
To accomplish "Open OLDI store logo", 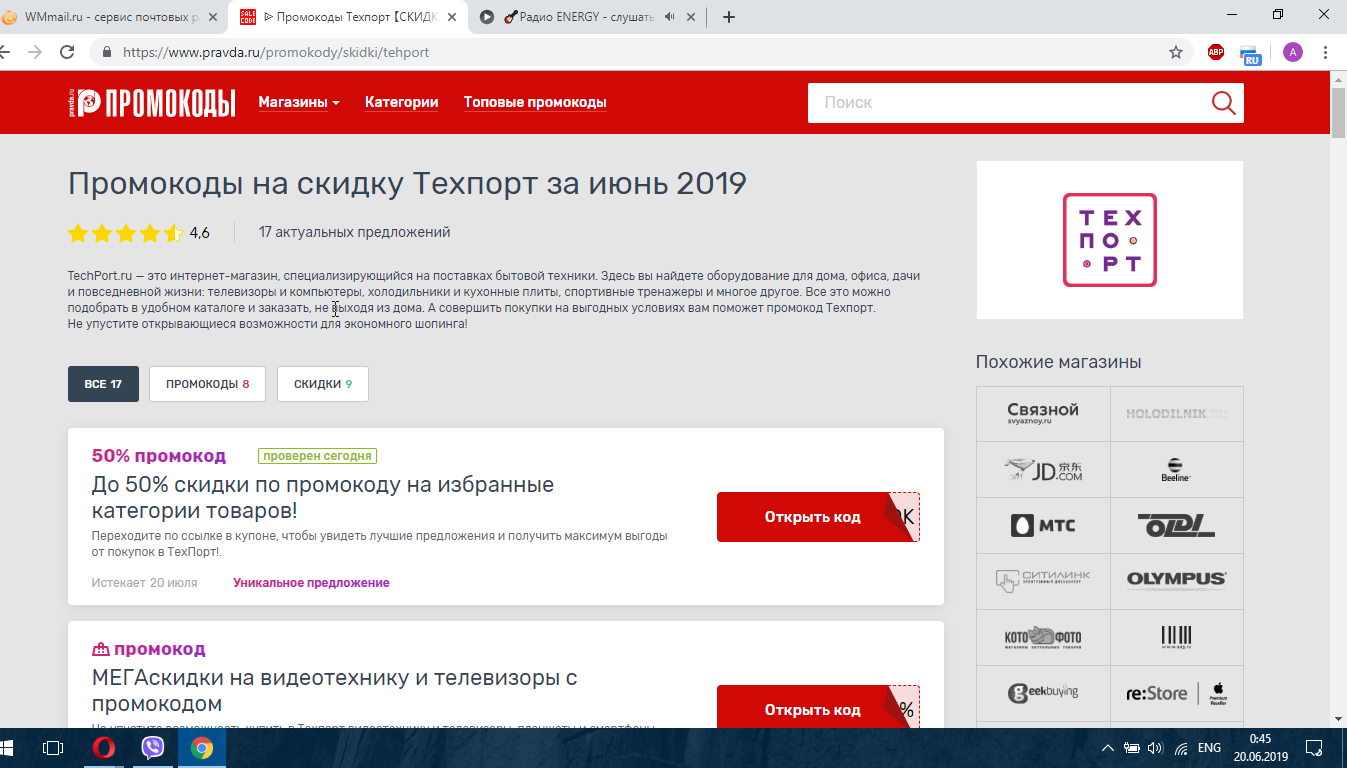I will (x=1177, y=526).
